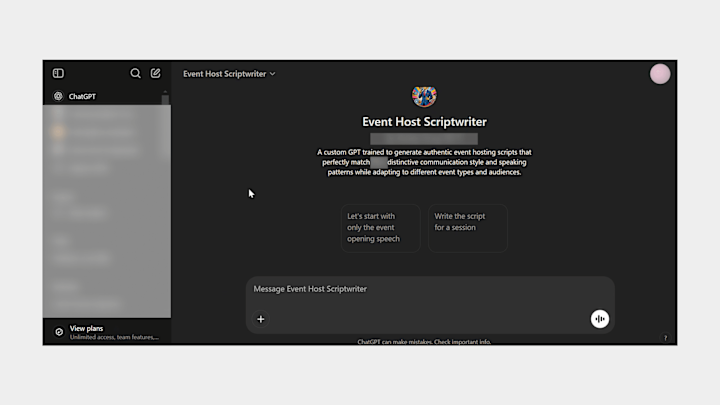Click the ChatGPT logo icon in sidebar
Image resolution: width=720 pixels, height=405 pixels.
pyautogui.click(x=58, y=96)
